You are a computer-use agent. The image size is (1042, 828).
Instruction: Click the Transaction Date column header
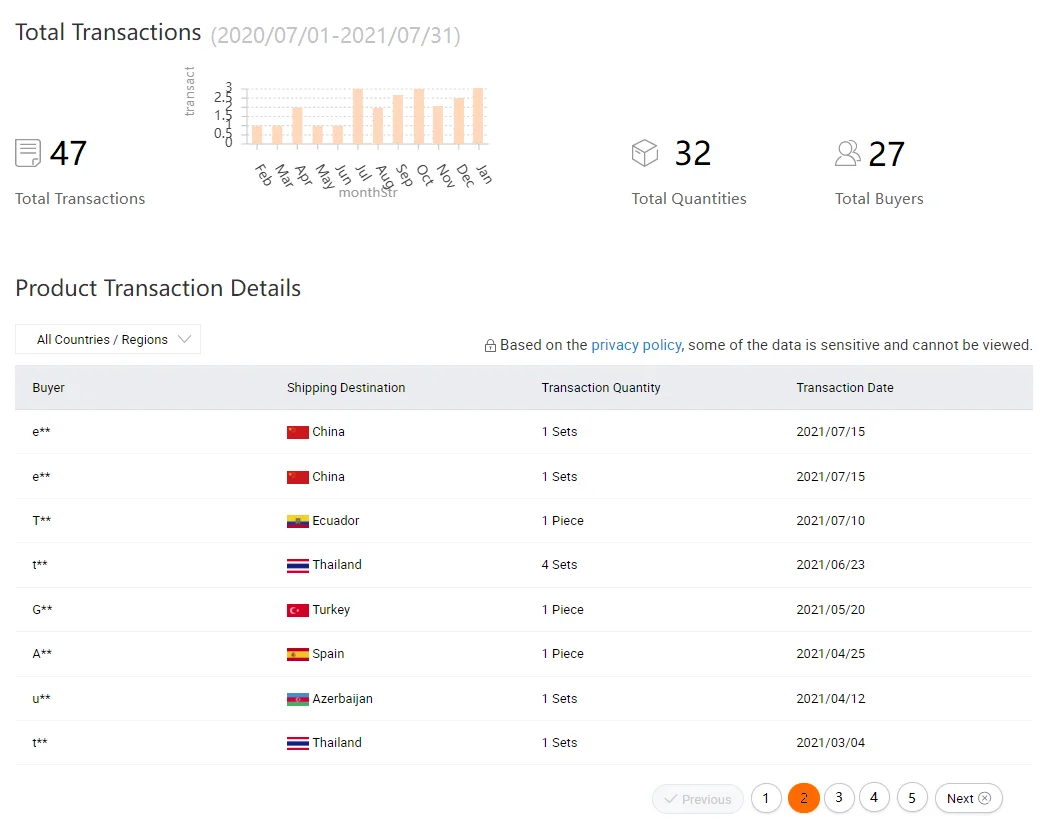click(845, 388)
